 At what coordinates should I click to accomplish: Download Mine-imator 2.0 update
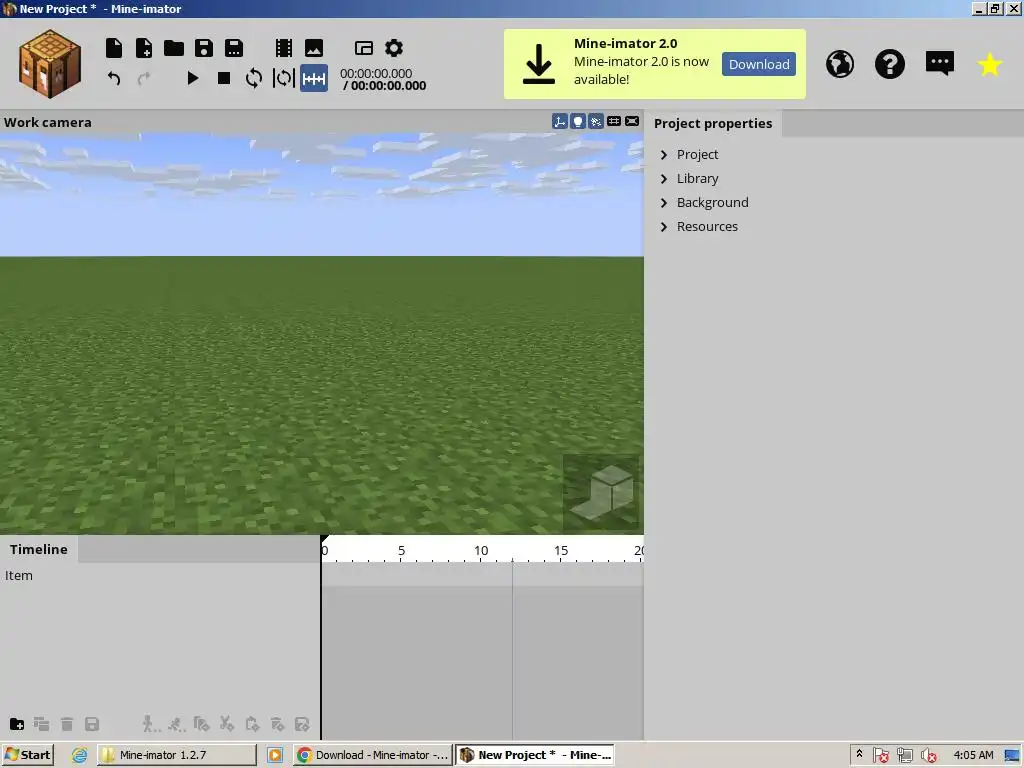coord(759,64)
